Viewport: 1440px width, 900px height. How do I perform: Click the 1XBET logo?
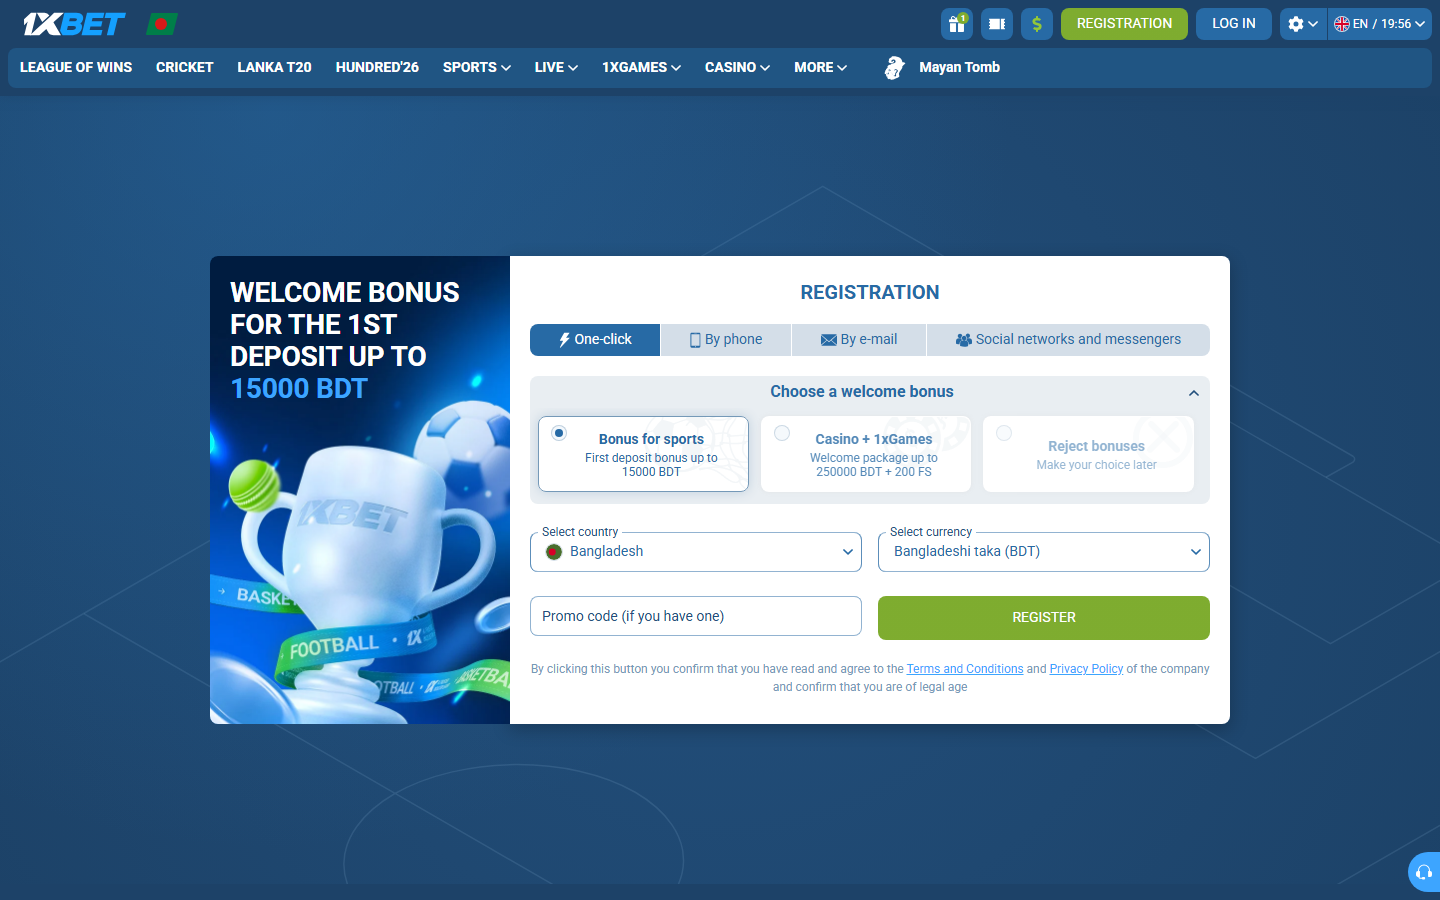coord(74,24)
